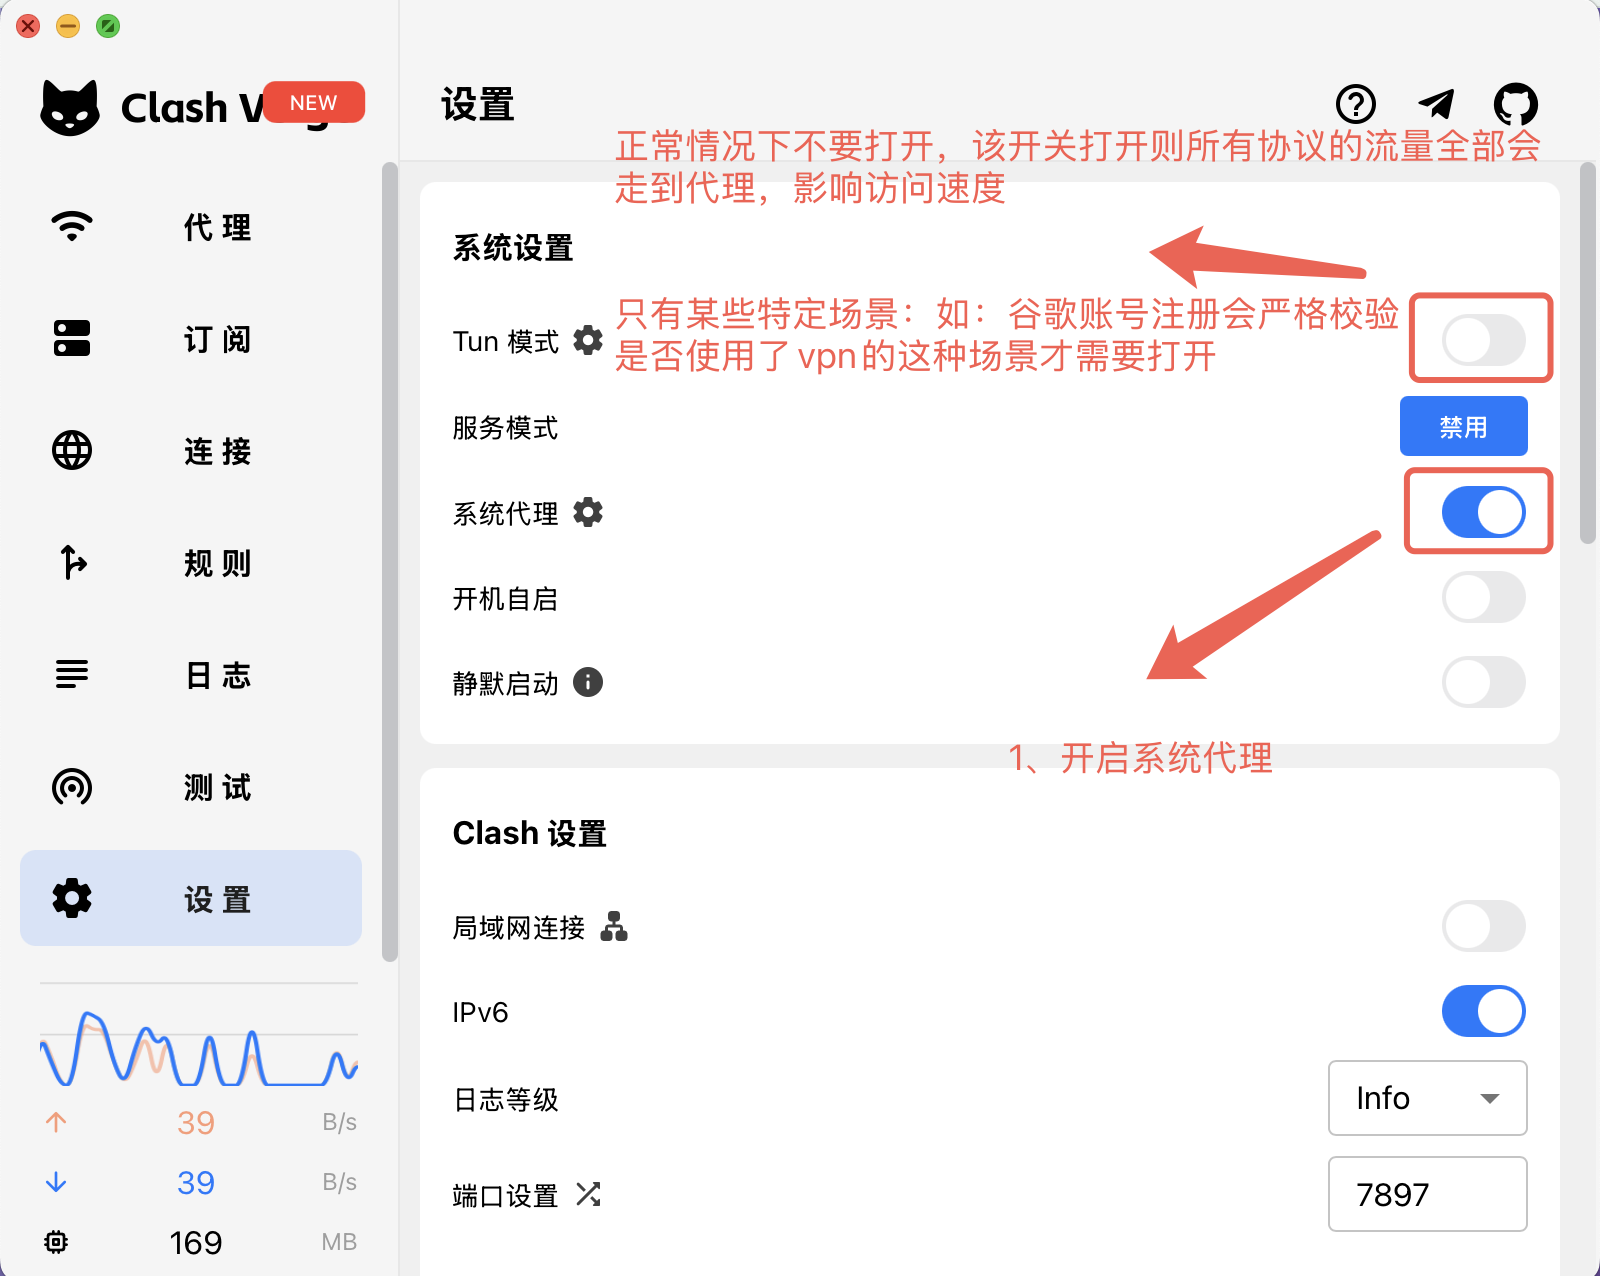Open Tun 模式 gear settings
The image size is (1600, 1276).
588,340
